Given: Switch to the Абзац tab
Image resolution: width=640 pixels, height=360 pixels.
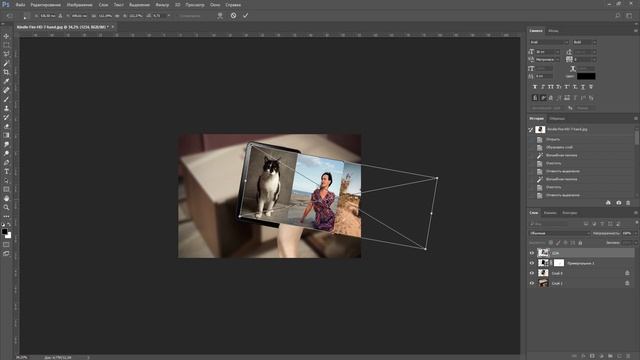Looking at the screenshot, I should 553,31.
